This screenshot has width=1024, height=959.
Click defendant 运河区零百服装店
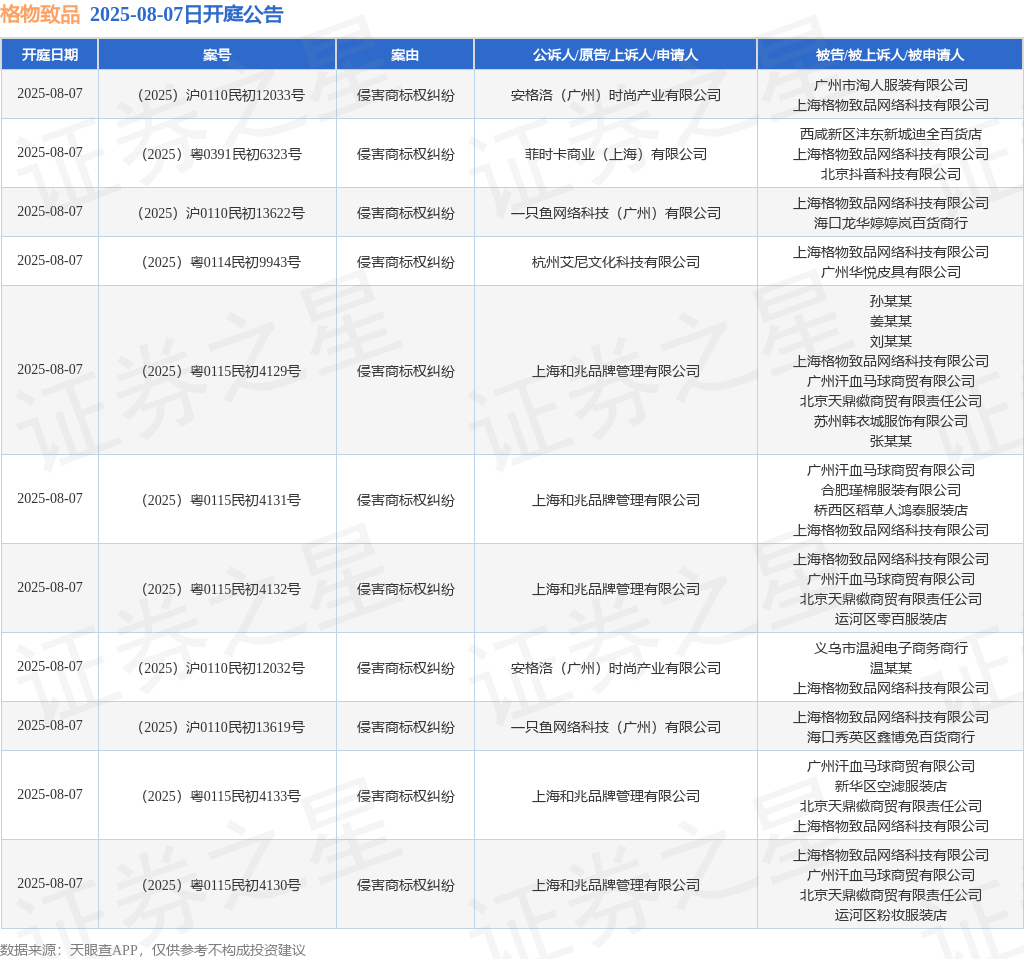(891, 619)
